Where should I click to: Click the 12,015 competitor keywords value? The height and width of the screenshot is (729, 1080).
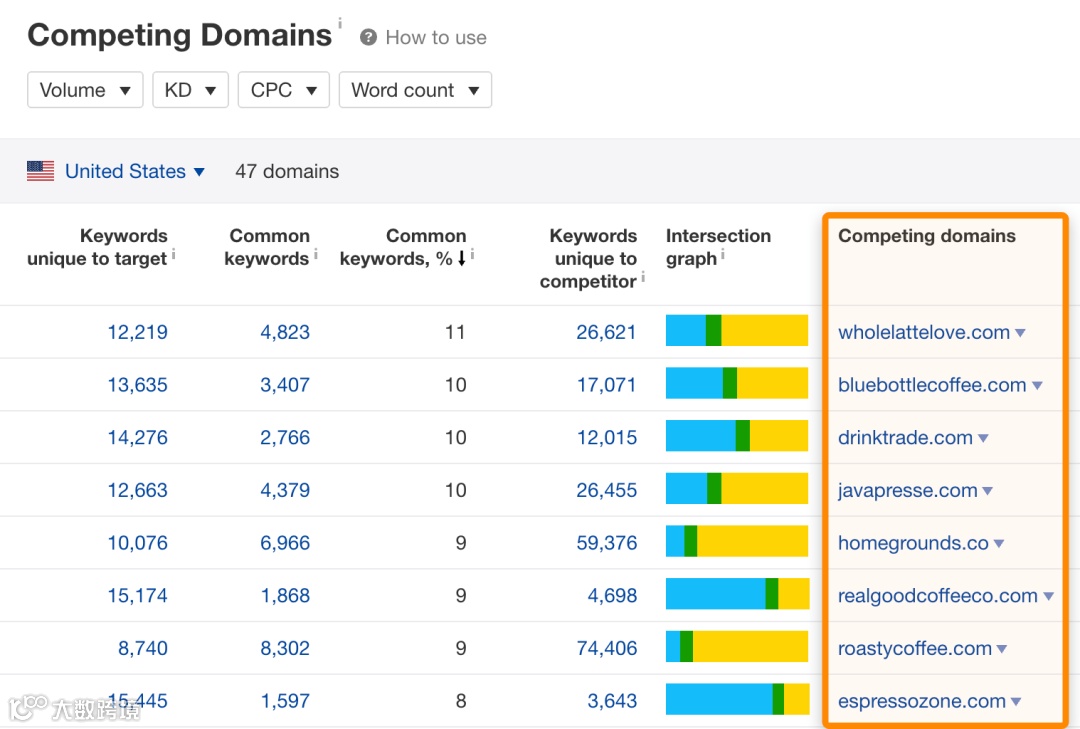pyautogui.click(x=606, y=438)
